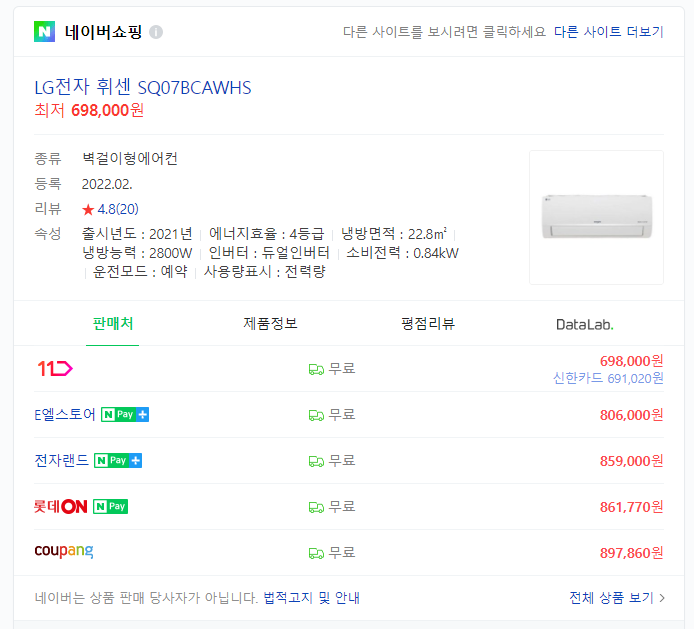Click the 롯데ON seller logo
The height and width of the screenshot is (629, 694).
pyautogui.click(x=61, y=506)
